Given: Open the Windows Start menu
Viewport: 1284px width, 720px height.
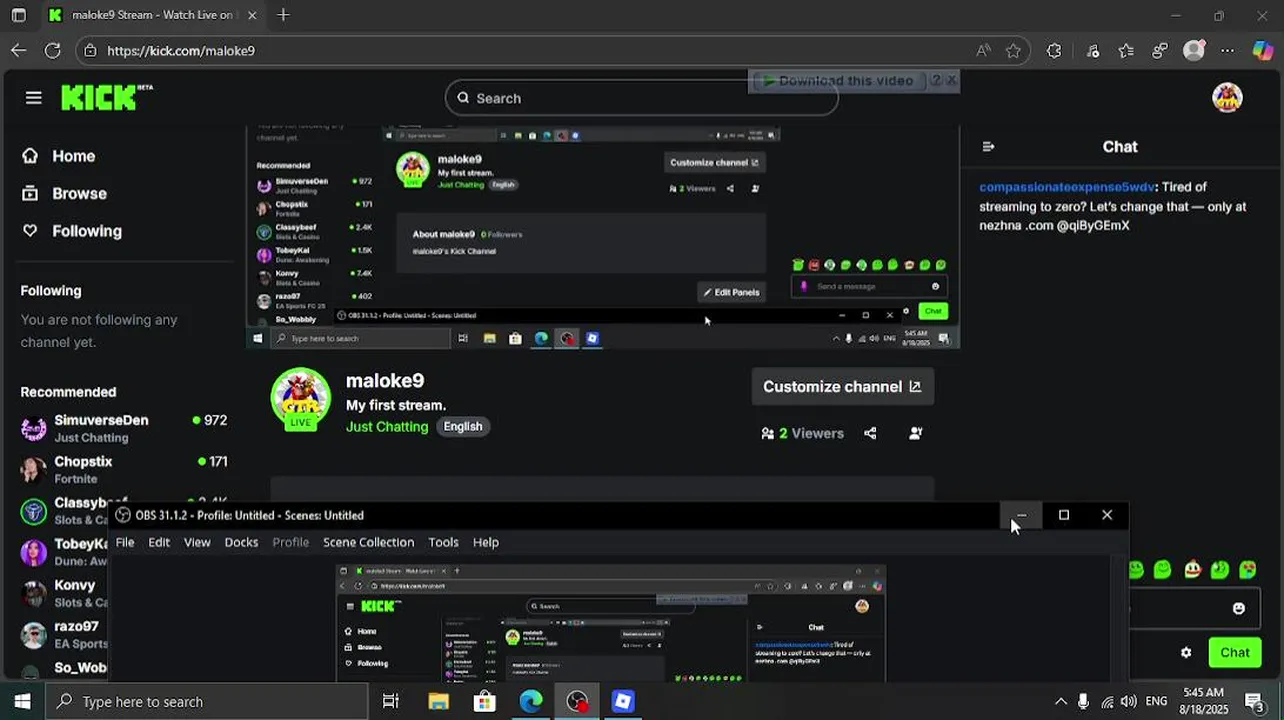Looking at the screenshot, I should tap(22, 701).
